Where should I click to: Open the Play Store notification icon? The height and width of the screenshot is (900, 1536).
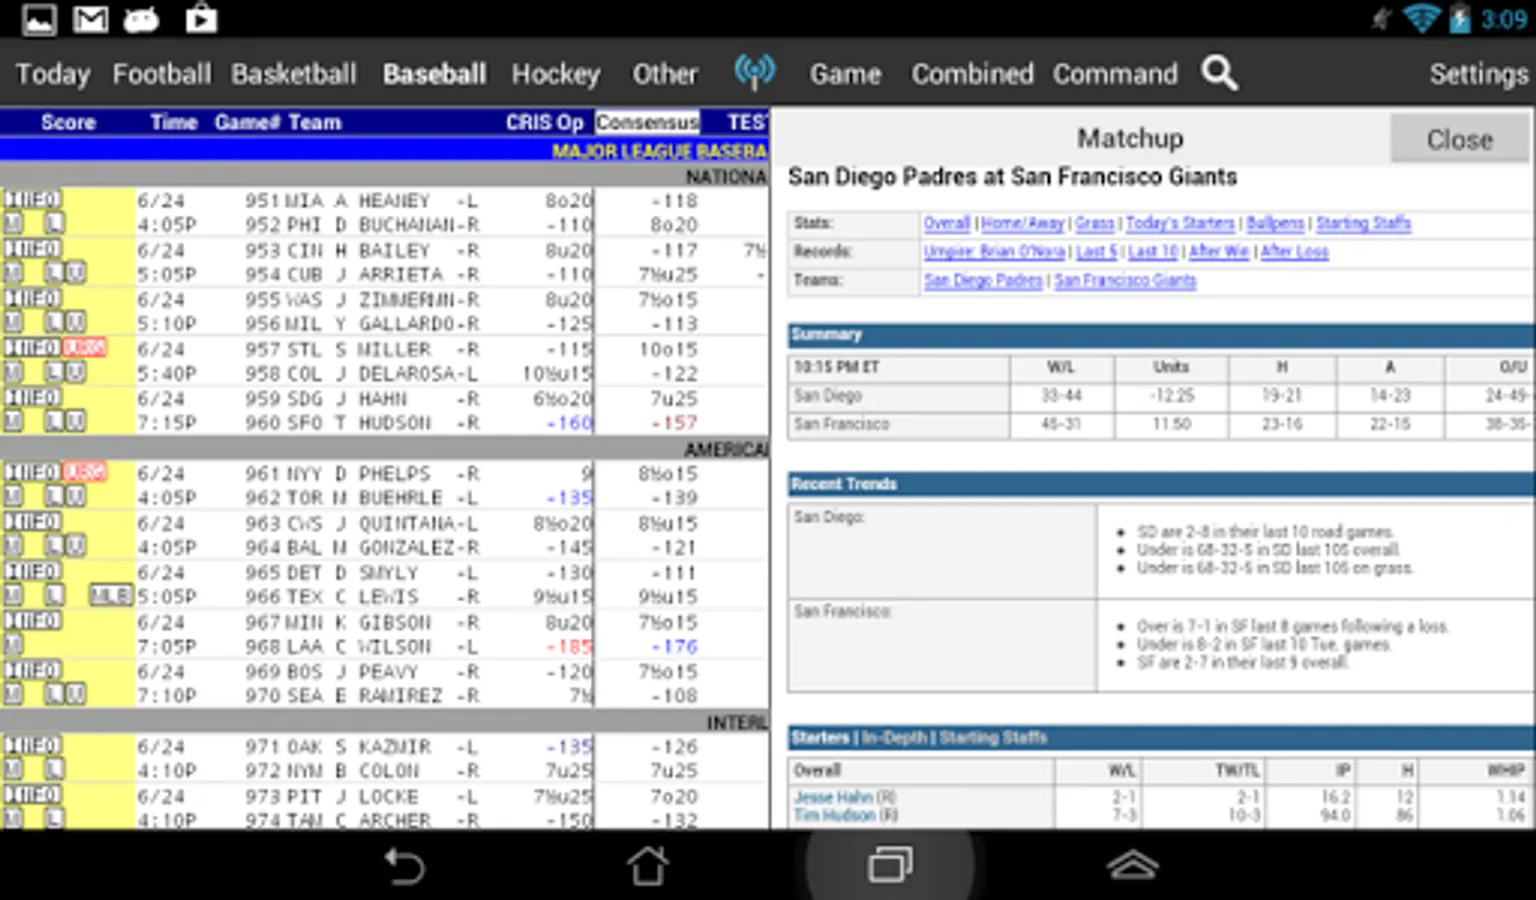(x=201, y=19)
